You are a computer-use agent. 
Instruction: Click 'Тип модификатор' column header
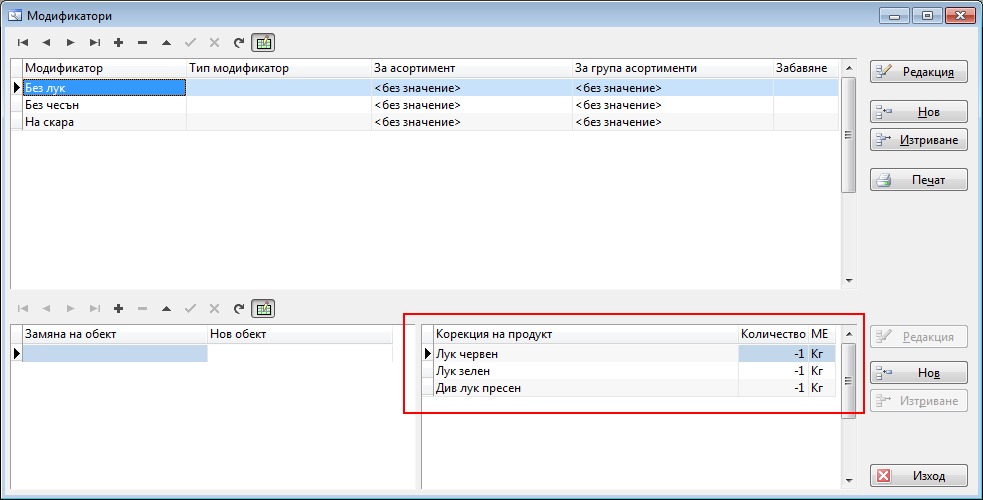click(x=278, y=68)
